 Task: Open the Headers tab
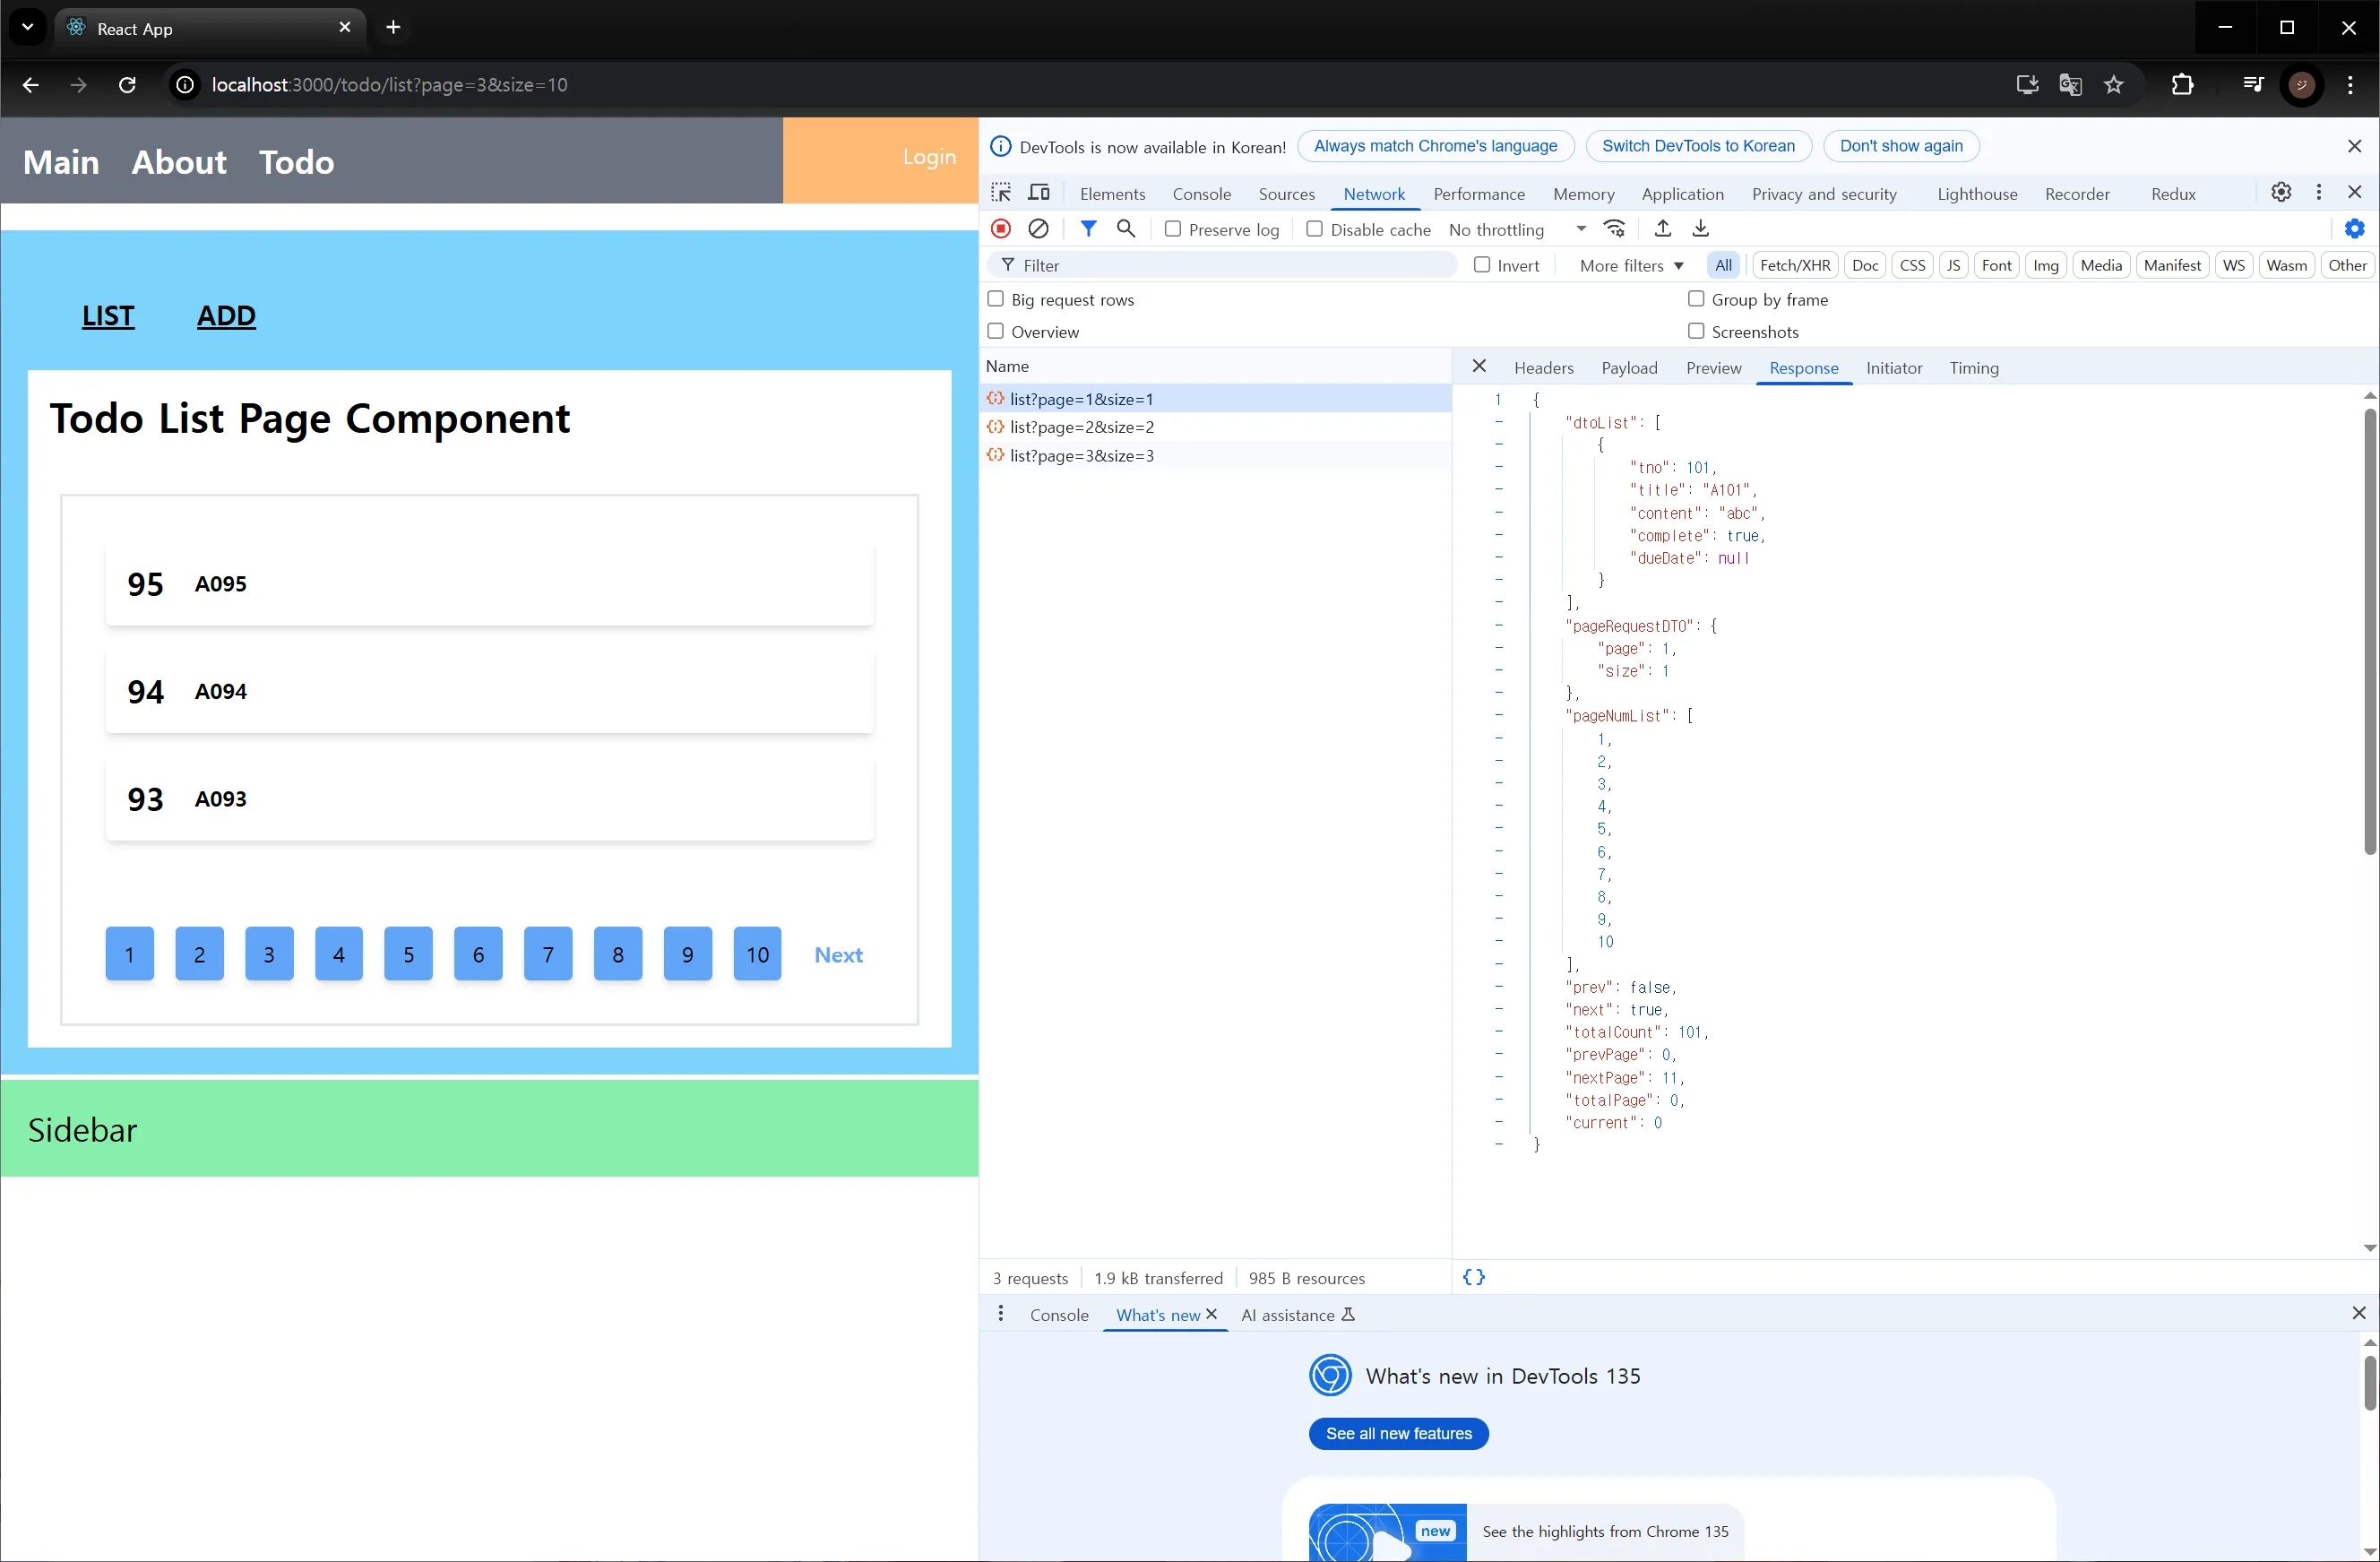point(1543,368)
